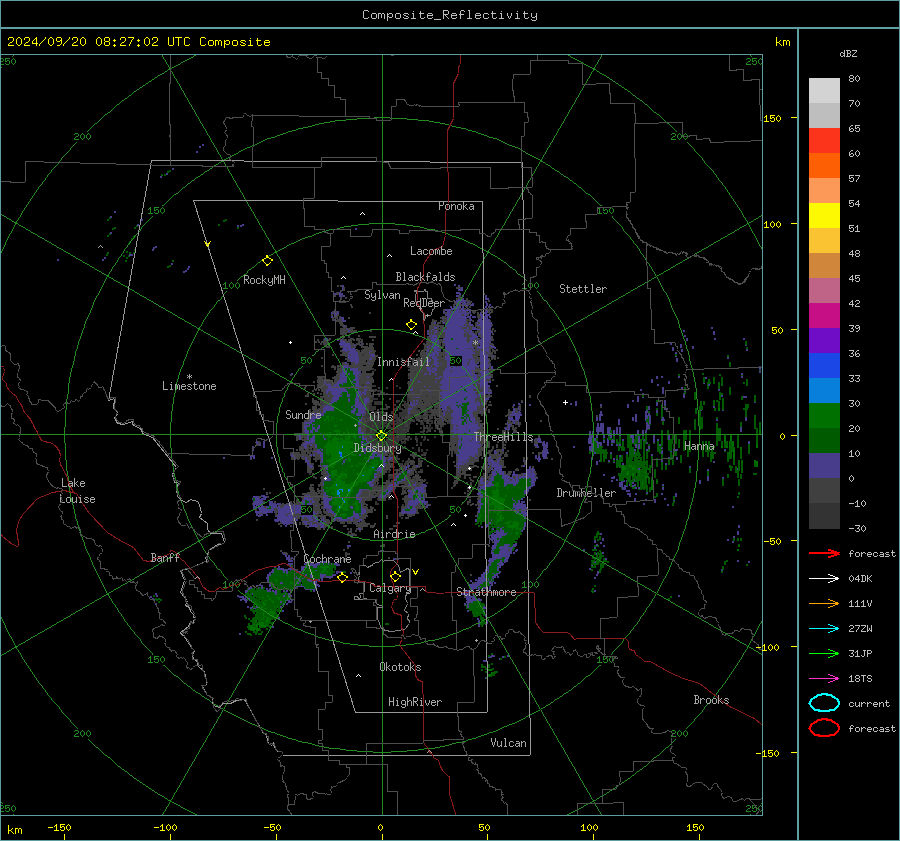Click the Hanna town label
Viewport: 900px width, 841px height.
point(699,446)
